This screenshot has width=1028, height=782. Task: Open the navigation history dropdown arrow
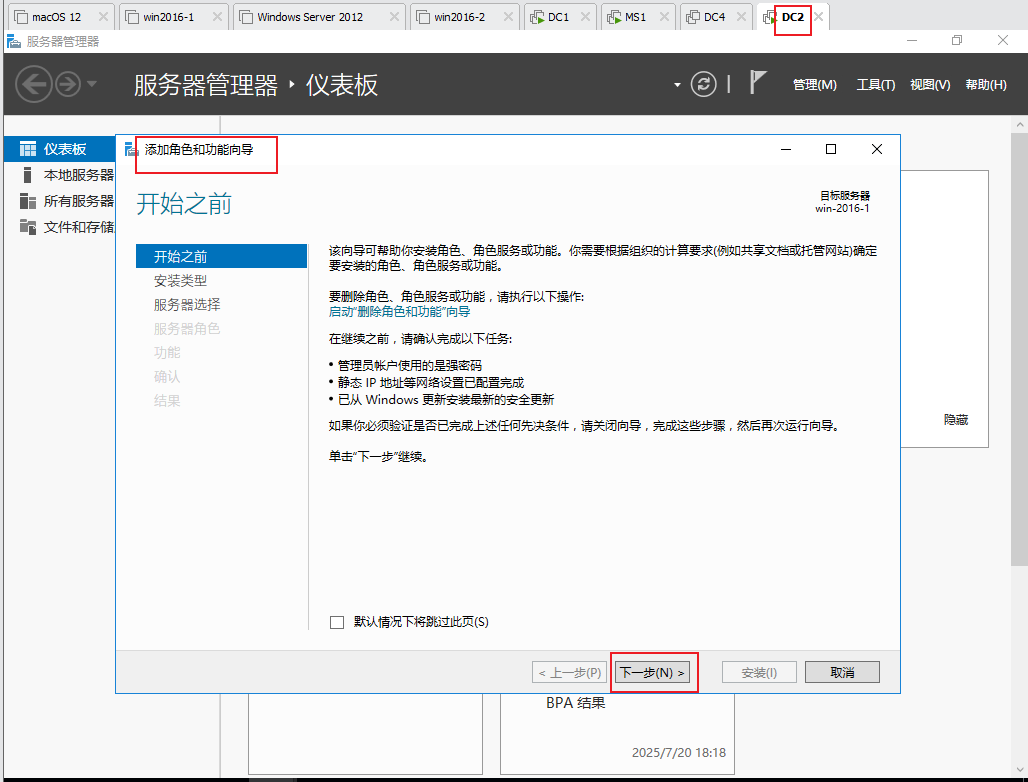92,84
